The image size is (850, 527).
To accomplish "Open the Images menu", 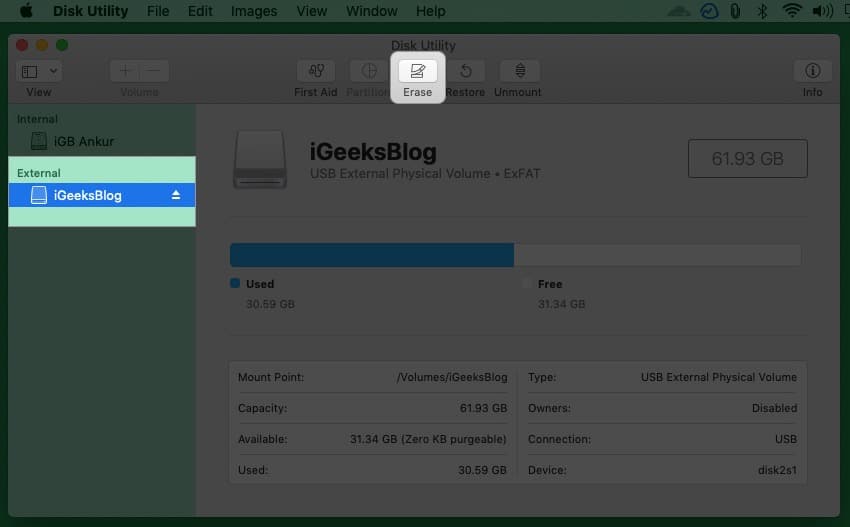I will click(x=254, y=11).
